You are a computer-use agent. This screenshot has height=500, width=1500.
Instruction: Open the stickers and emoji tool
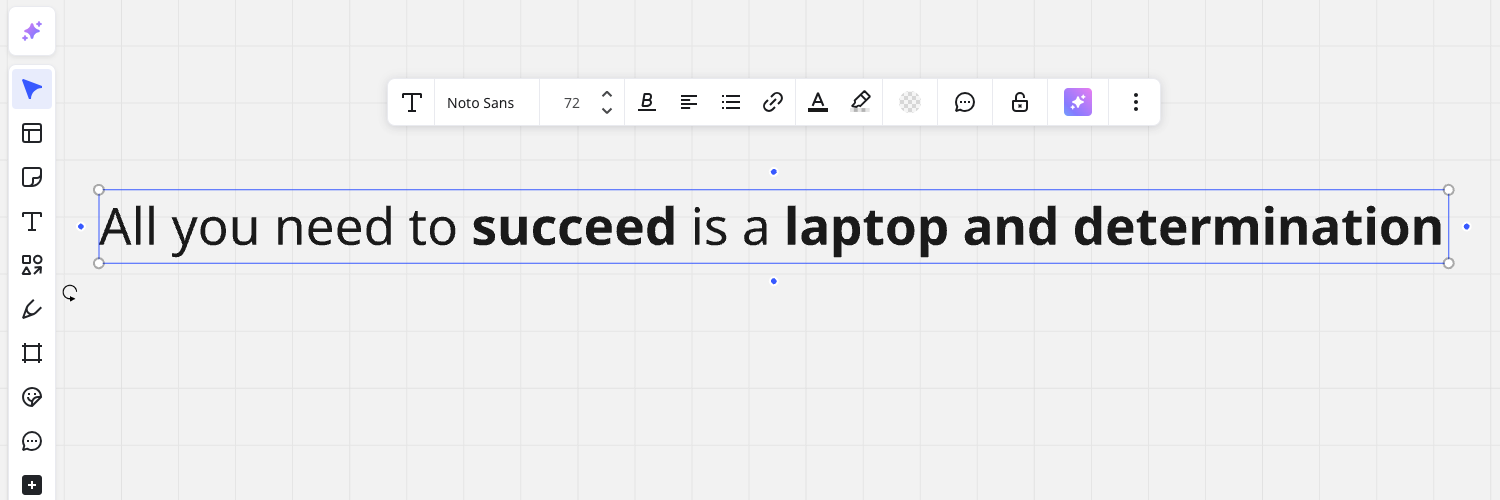32,397
